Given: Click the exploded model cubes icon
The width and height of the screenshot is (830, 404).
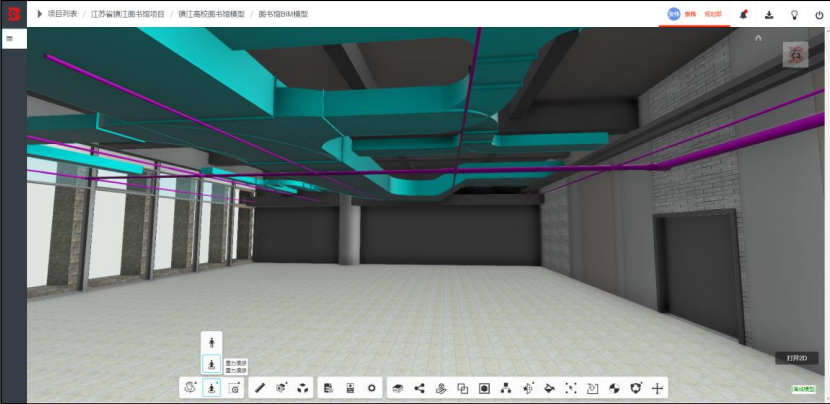Looking at the screenshot, I should tap(302, 388).
